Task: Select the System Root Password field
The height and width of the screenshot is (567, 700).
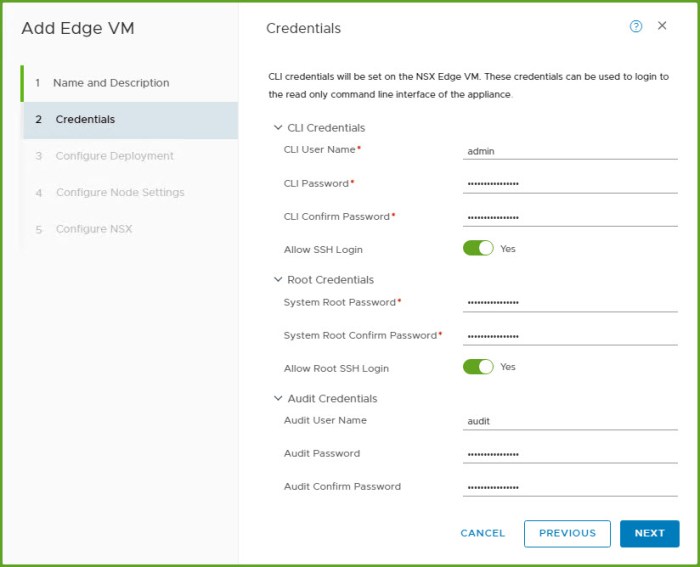Action: point(570,303)
